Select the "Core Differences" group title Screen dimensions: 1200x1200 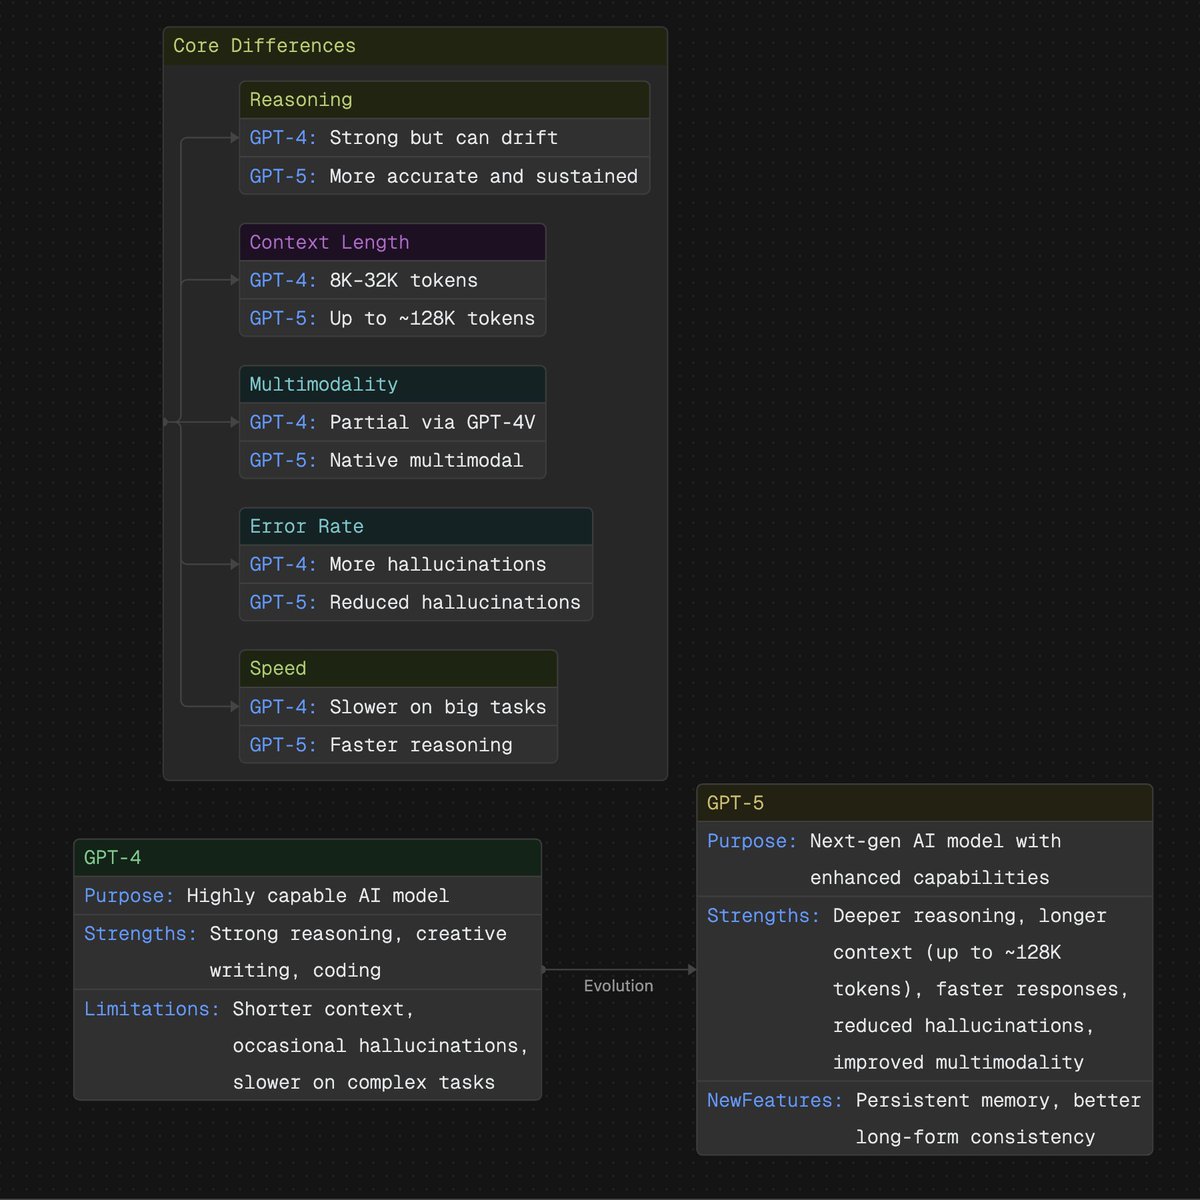click(x=264, y=46)
